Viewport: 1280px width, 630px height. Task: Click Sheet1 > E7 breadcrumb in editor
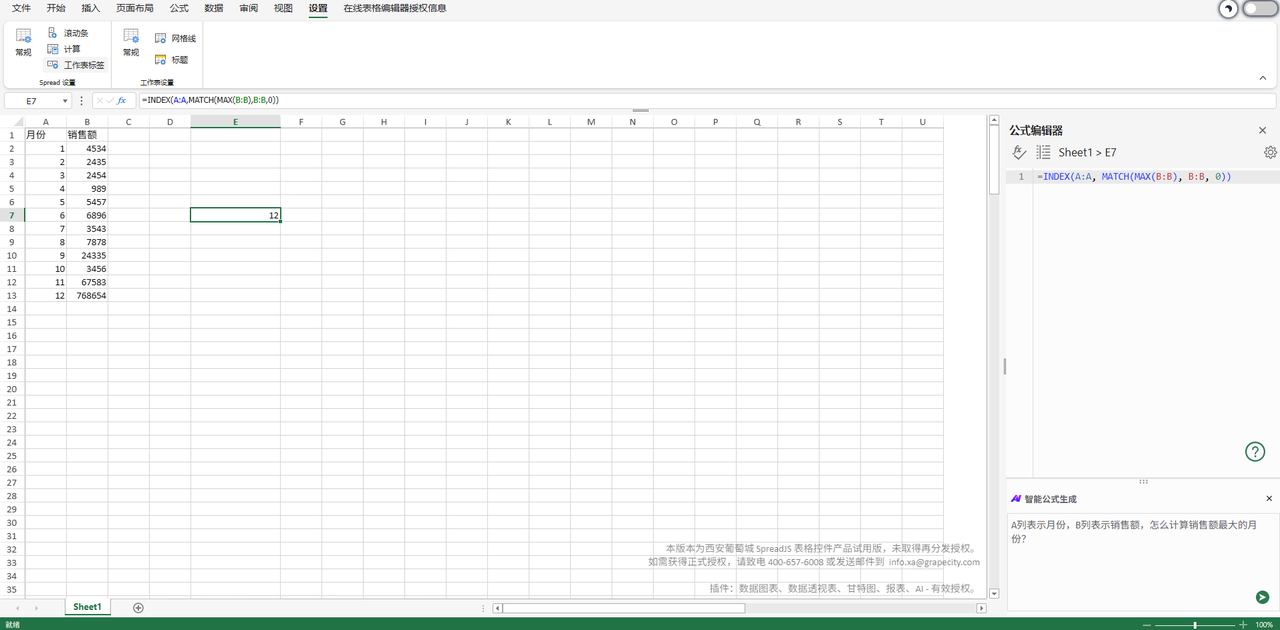pos(1087,153)
